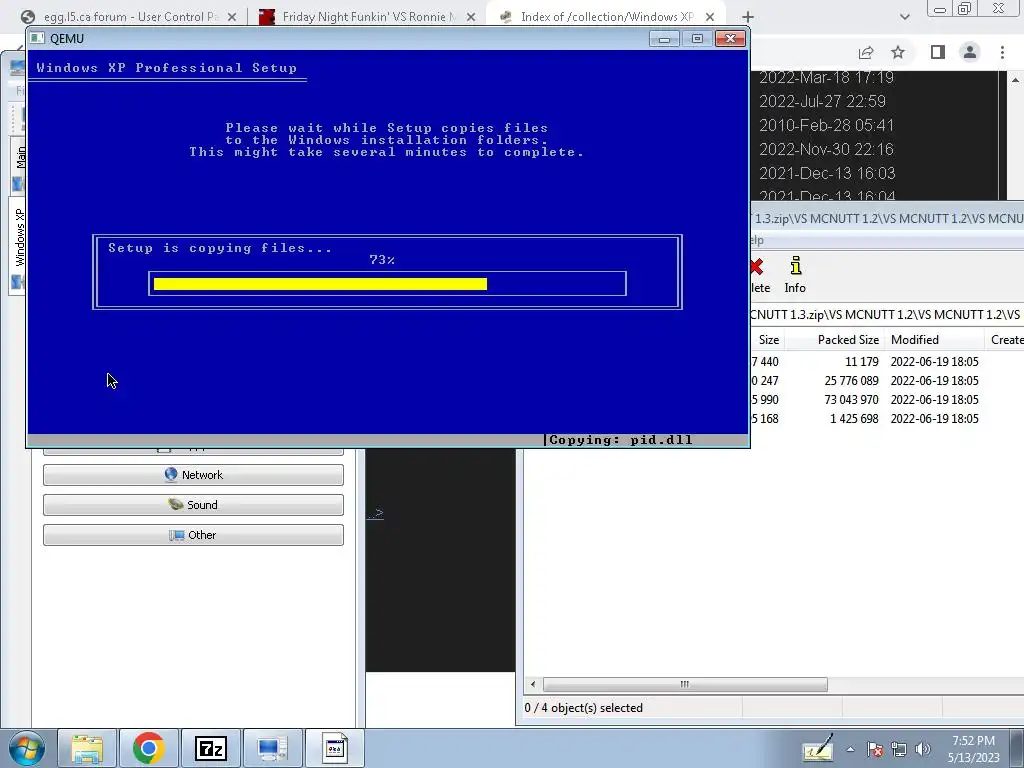Open the volume speaker tray icon
The height and width of the screenshot is (768, 1024).
coord(923,750)
